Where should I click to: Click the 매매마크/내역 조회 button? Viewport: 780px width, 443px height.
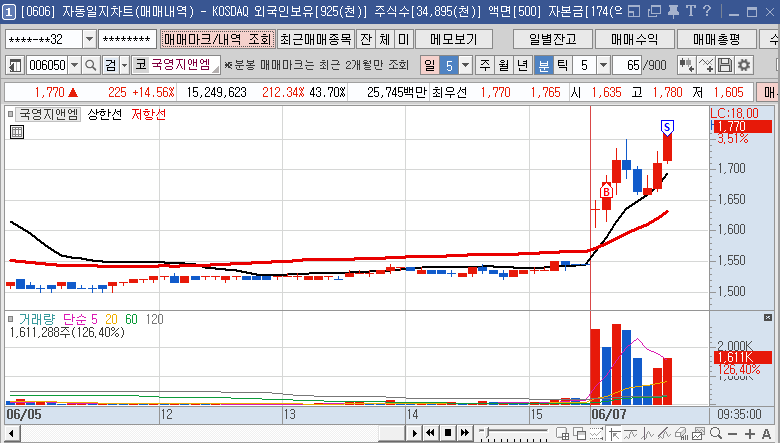(217, 39)
